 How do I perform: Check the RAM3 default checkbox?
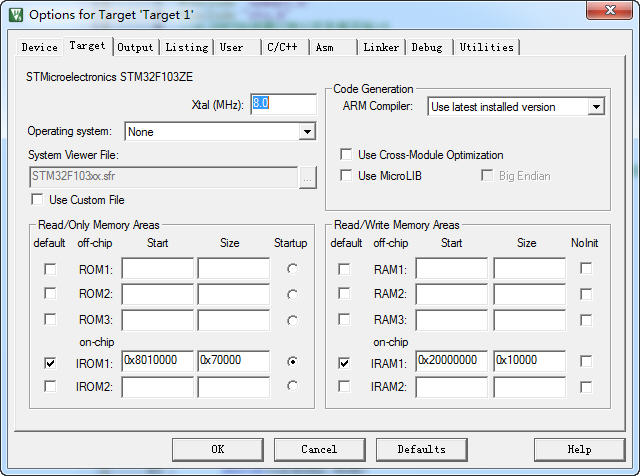[x=344, y=319]
